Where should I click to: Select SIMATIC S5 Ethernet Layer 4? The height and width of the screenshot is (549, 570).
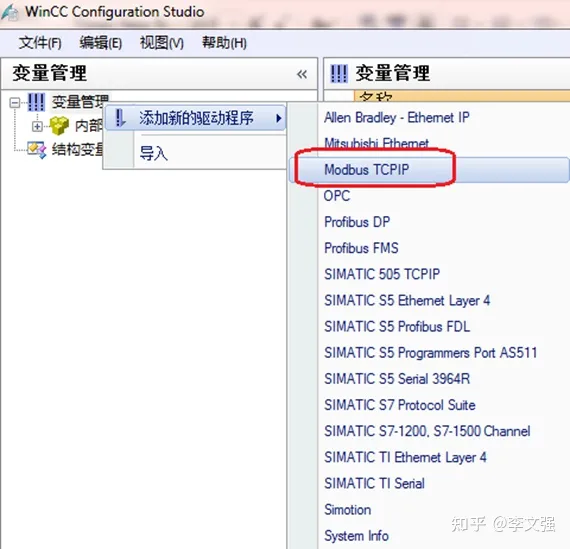coord(407,300)
